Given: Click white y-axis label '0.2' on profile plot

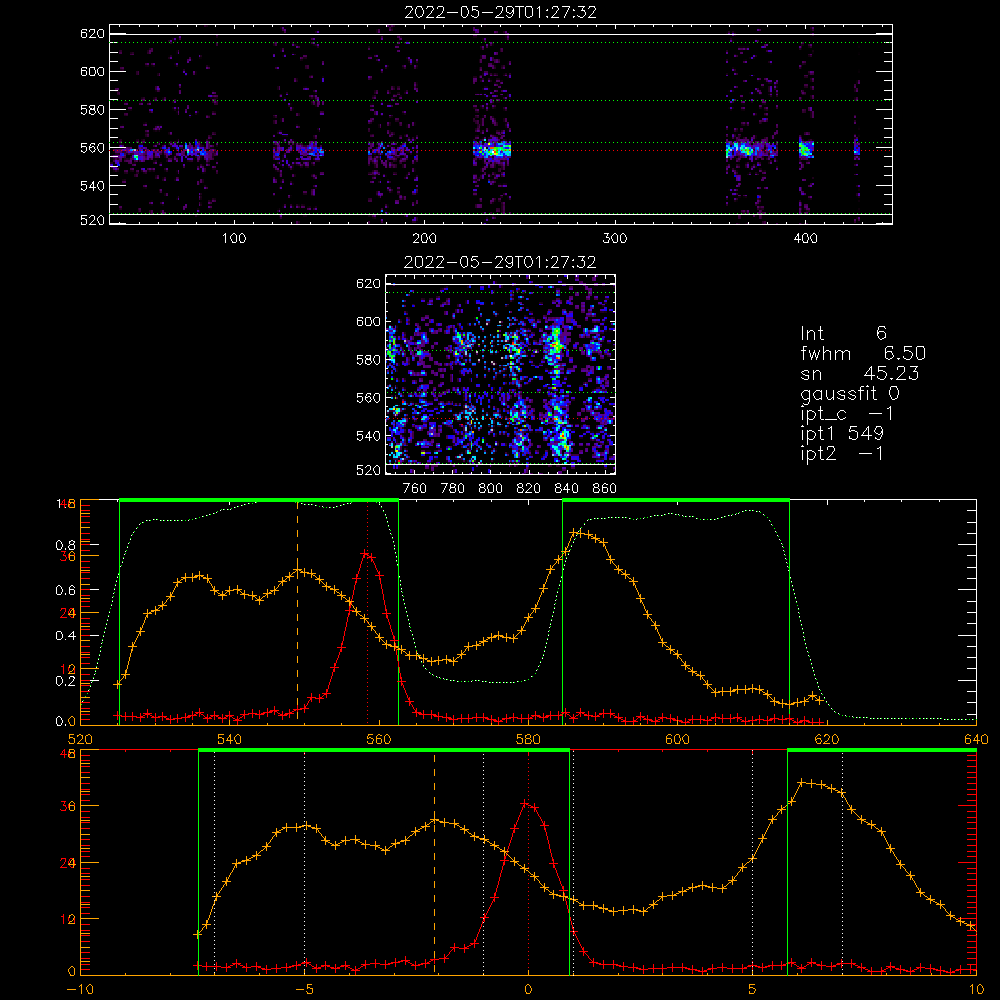Looking at the screenshot, I should [66, 681].
